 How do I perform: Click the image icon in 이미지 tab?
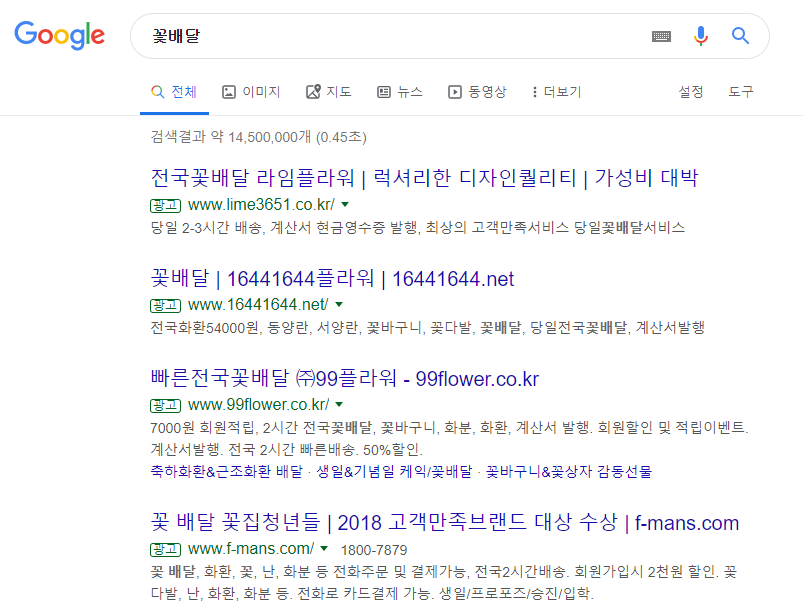[x=229, y=92]
